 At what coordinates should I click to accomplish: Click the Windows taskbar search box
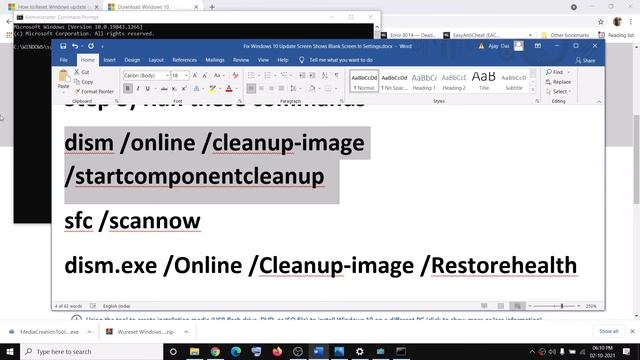coord(91,351)
